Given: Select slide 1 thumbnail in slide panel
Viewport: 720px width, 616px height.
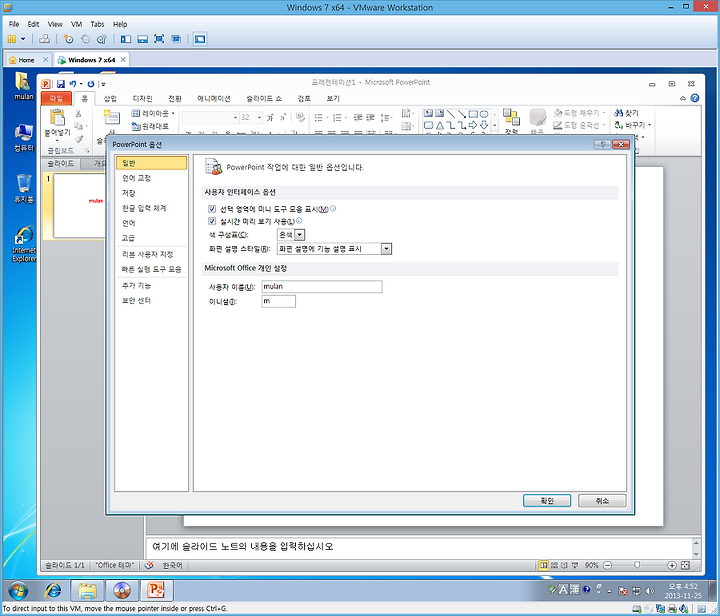Looking at the screenshot, I should coord(80,206).
